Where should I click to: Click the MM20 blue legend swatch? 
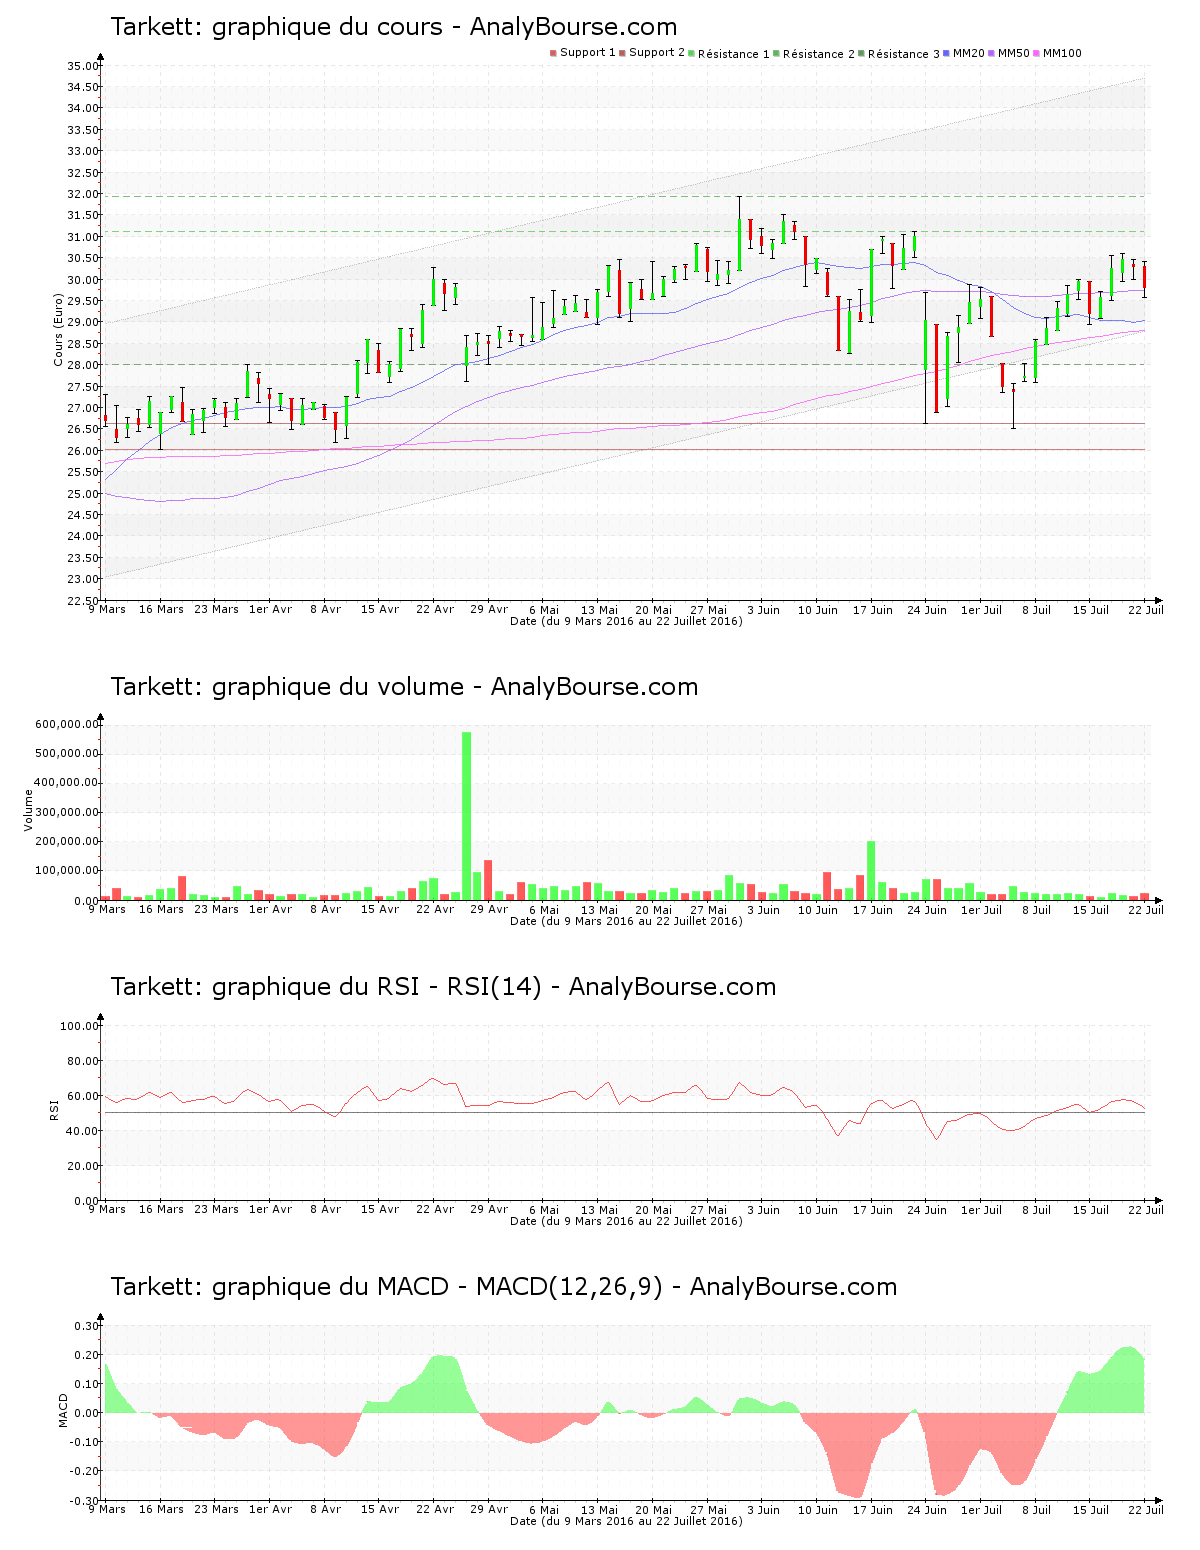click(947, 53)
